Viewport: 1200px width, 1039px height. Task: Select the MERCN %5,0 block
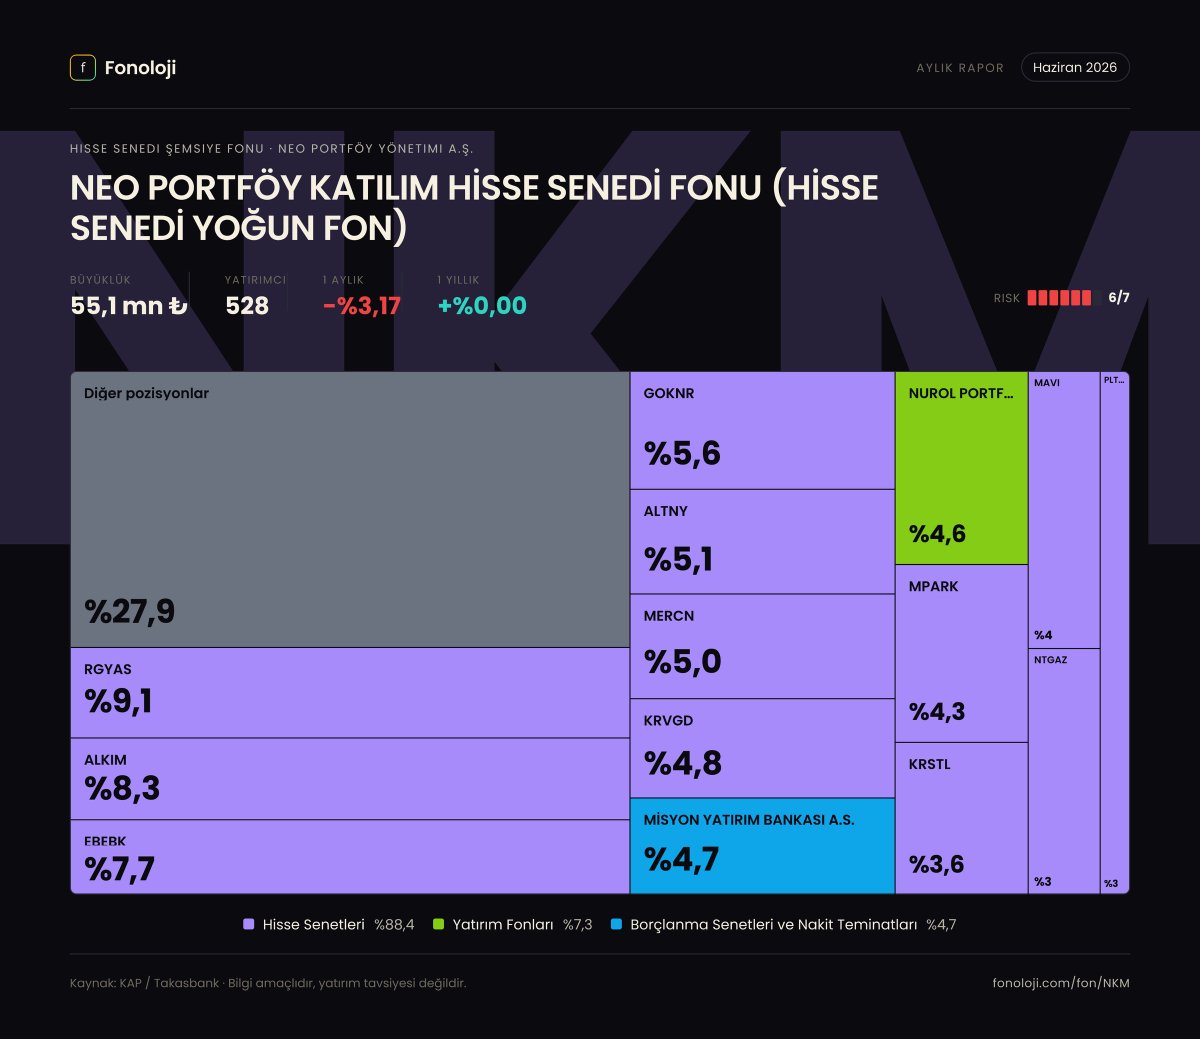762,647
